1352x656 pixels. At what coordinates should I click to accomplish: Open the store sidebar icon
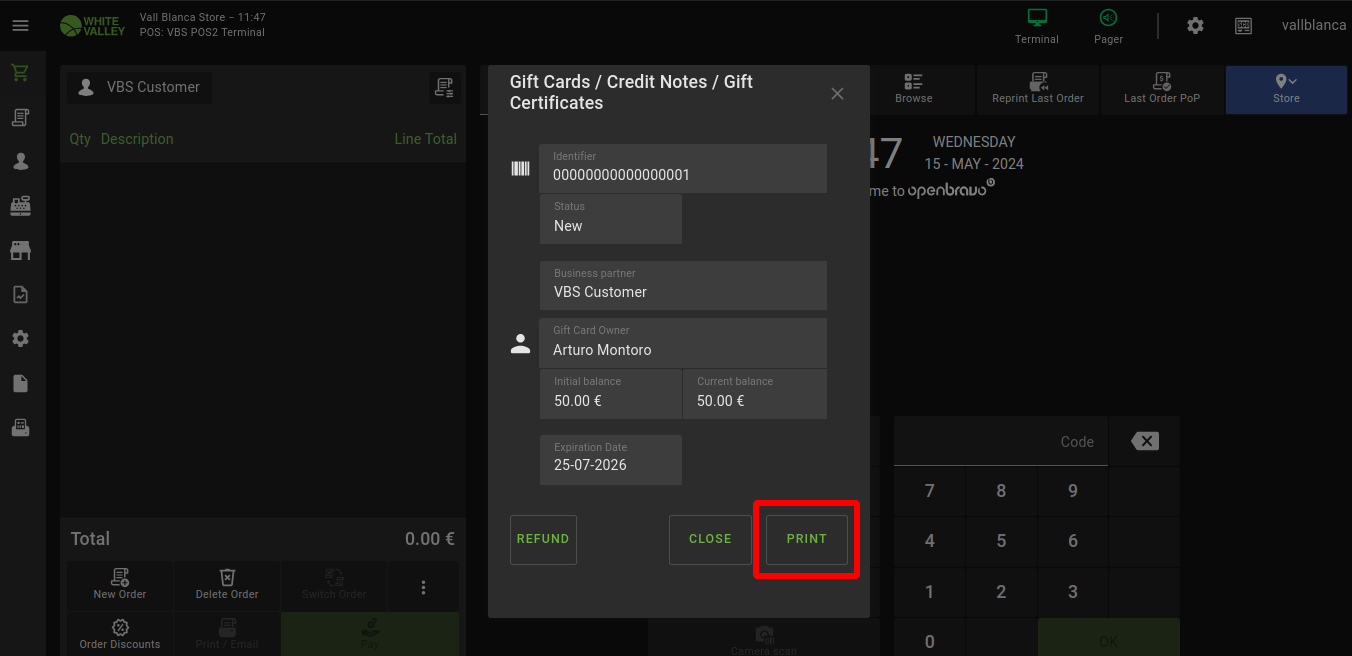[20, 250]
